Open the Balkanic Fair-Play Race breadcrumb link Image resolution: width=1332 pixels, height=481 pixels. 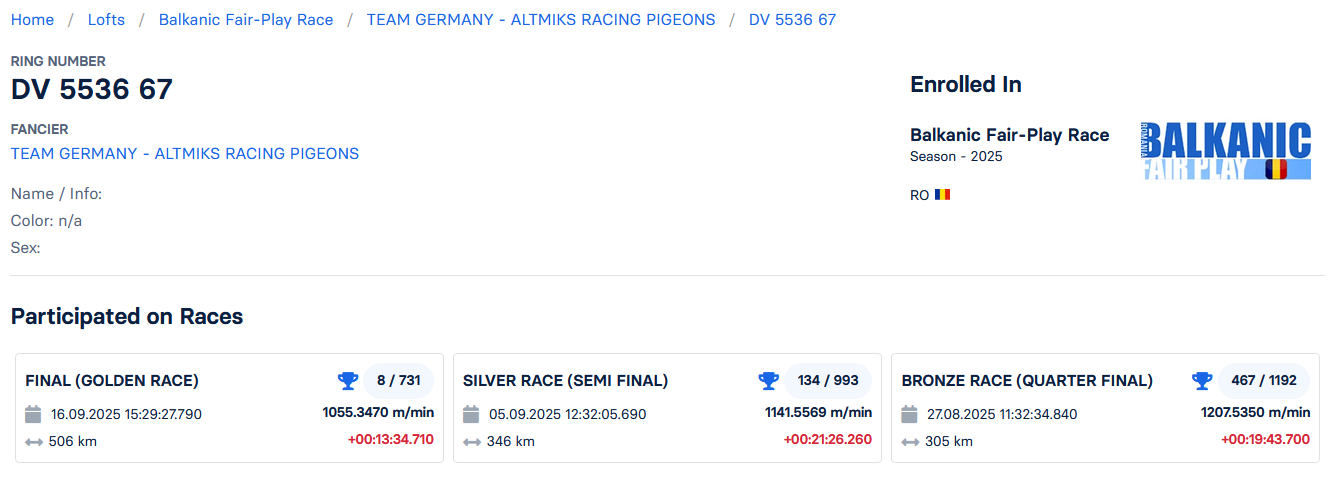pos(246,20)
